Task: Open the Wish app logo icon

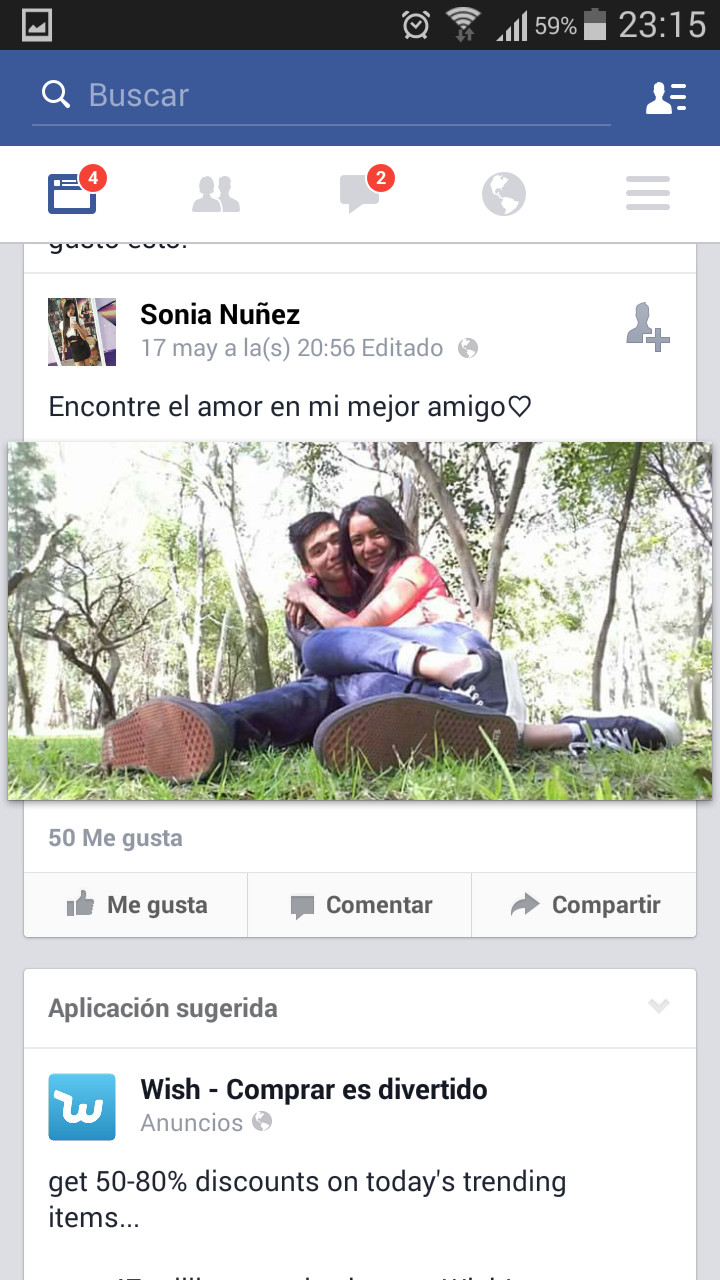Action: (x=82, y=1107)
